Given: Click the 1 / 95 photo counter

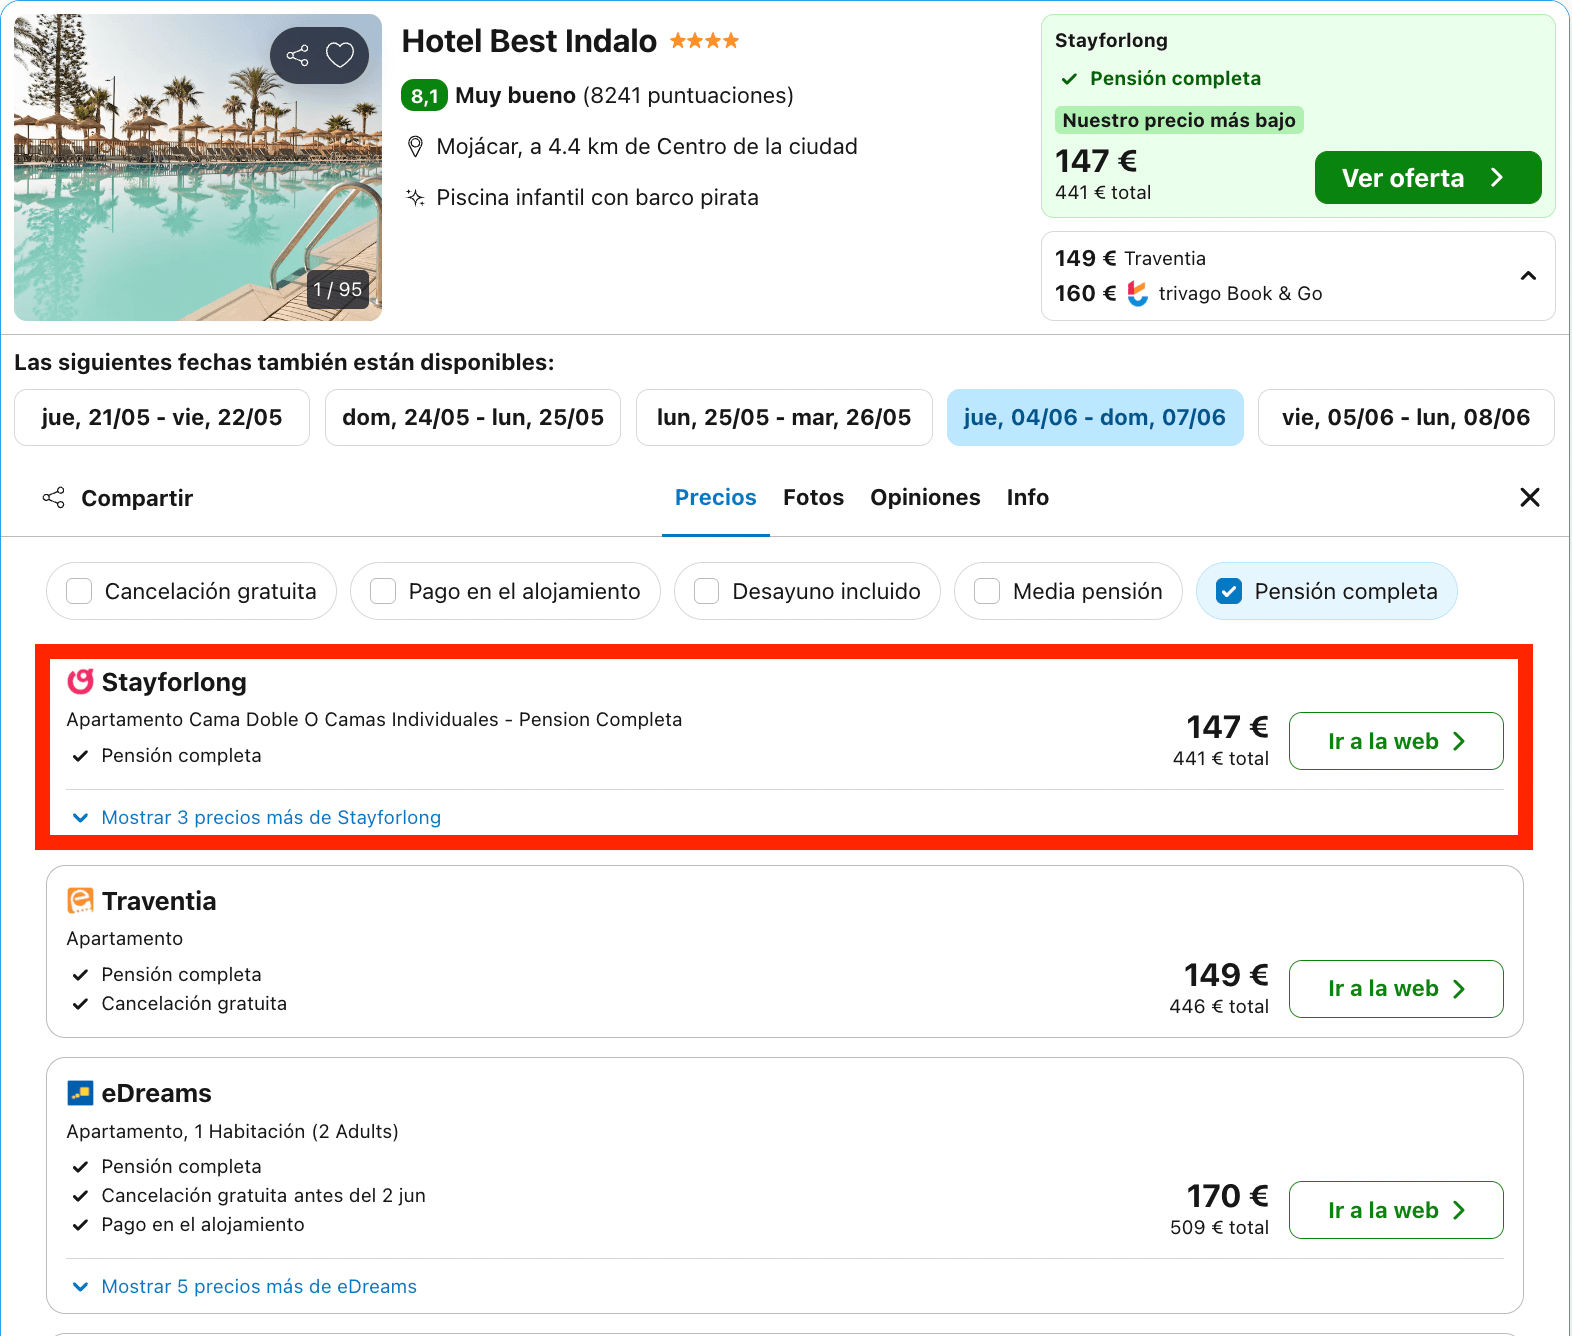Looking at the screenshot, I should [337, 289].
